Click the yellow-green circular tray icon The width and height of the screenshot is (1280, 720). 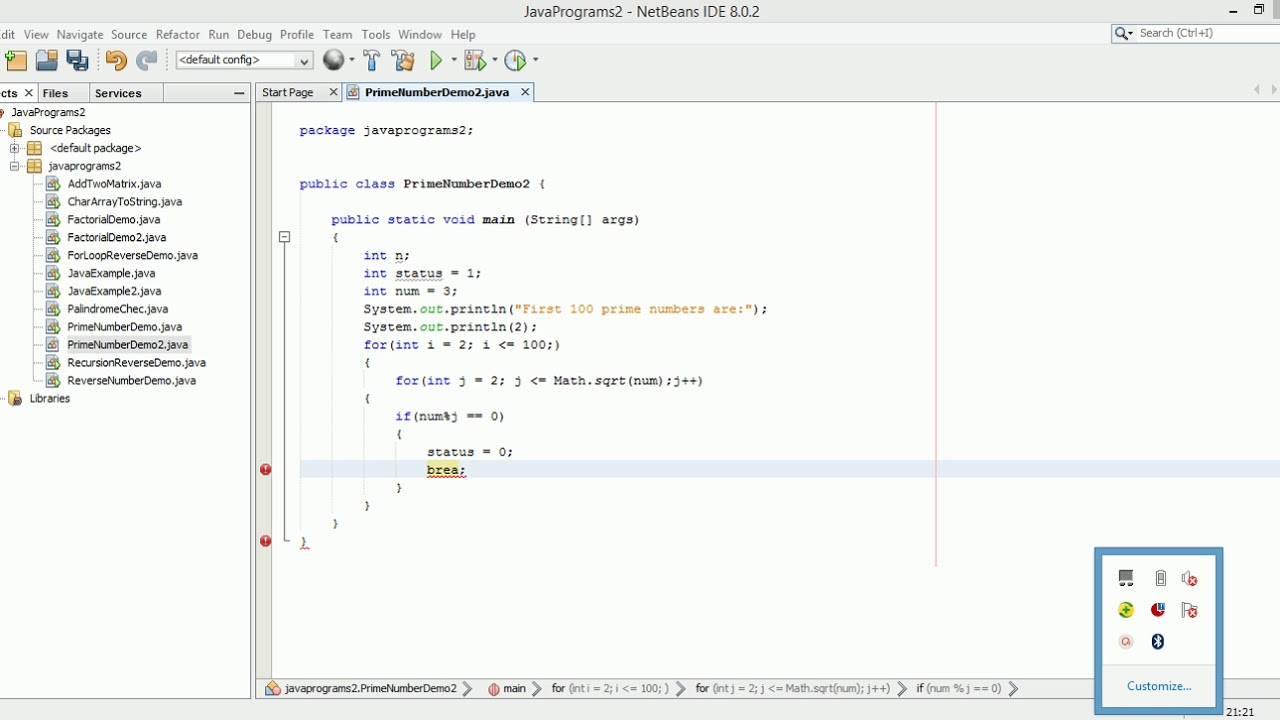pos(1126,610)
